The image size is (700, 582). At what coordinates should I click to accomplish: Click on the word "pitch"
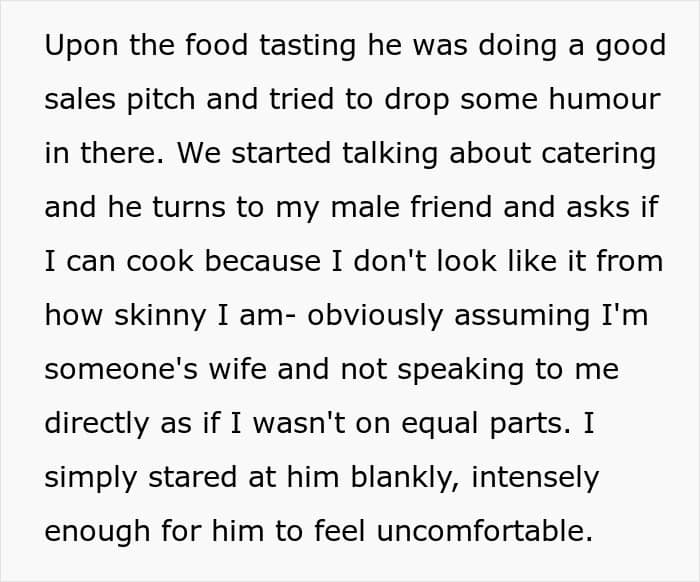coord(161,100)
